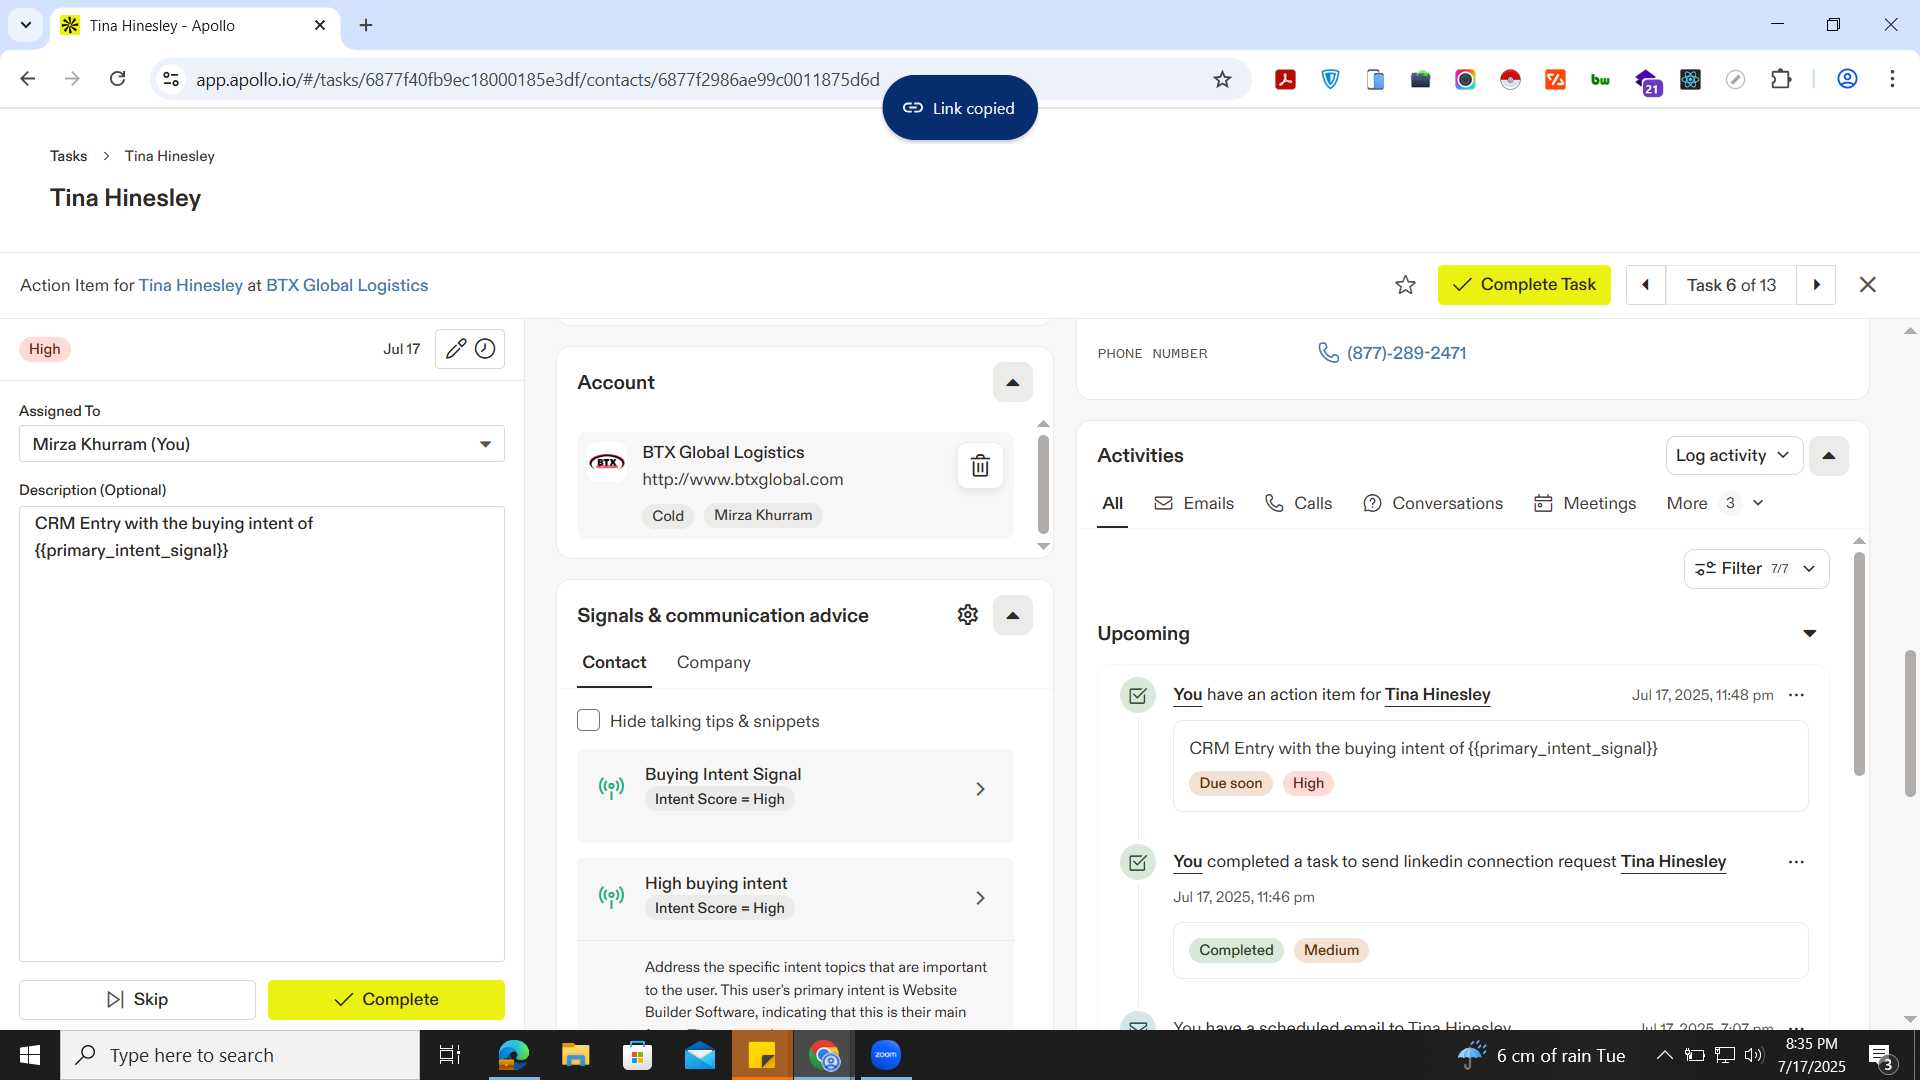Image resolution: width=1920 pixels, height=1080 pixels.
Task: Click the Activities list scrollbar
Action: click(1859, 665)
